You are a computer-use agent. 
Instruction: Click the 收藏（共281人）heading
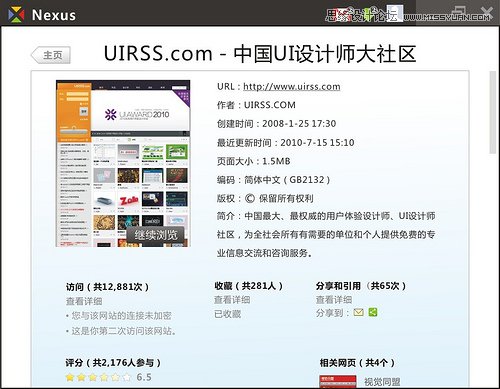(x=249, y=286)
